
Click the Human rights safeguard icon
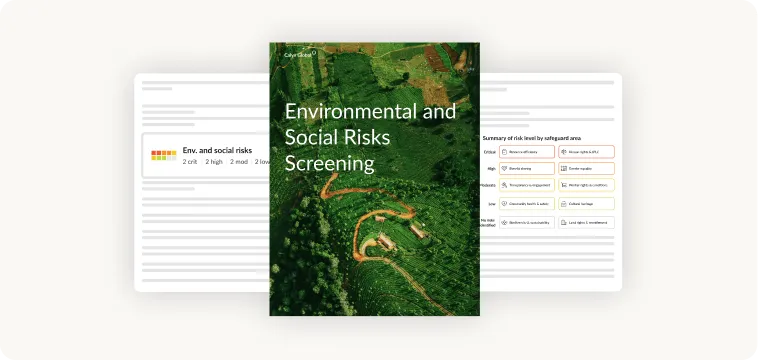click(x=564, y=152)
